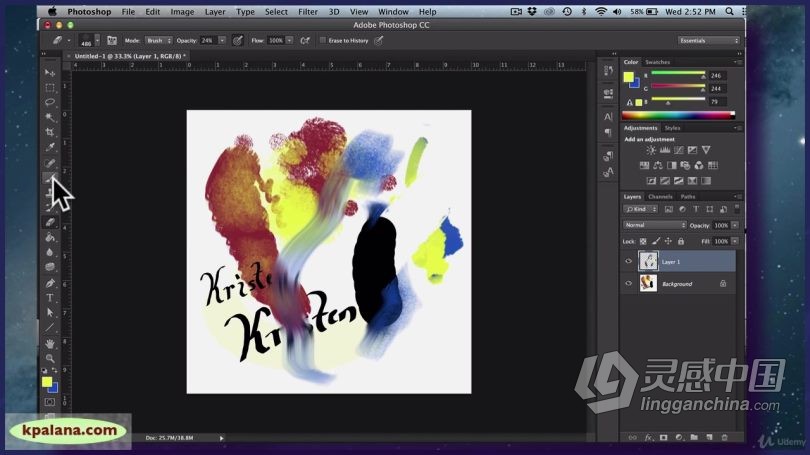The height and width of the screenshot is (455, 810).
Task: Open the Essentials workspace dropdown
Action: point(709,40)
